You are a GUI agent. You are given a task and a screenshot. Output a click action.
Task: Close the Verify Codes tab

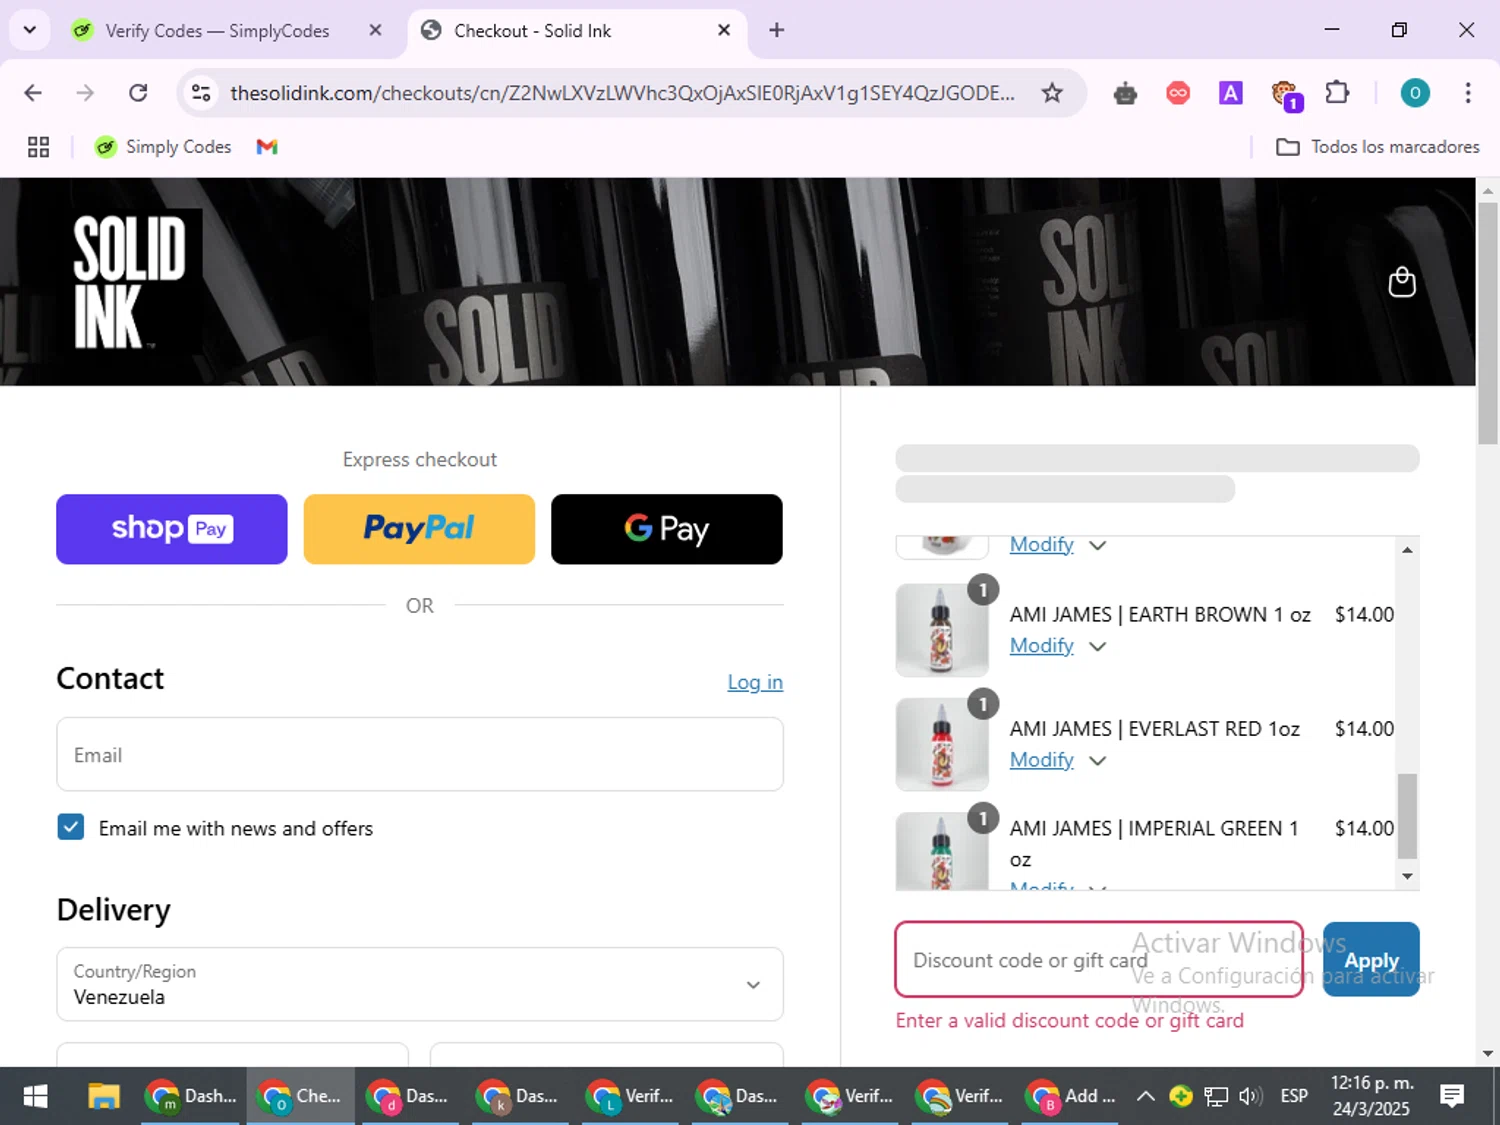pyautogui.click(x=375, y=30)
